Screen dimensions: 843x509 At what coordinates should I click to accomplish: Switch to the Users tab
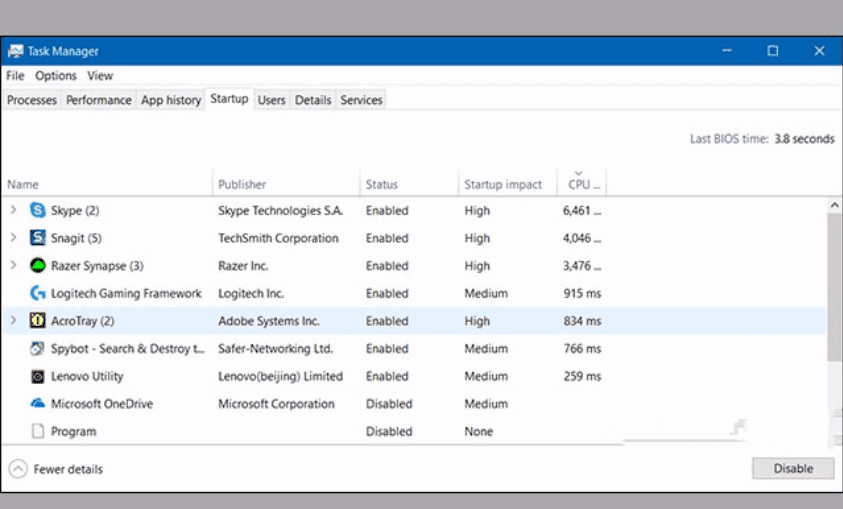(x=272, y=100)
